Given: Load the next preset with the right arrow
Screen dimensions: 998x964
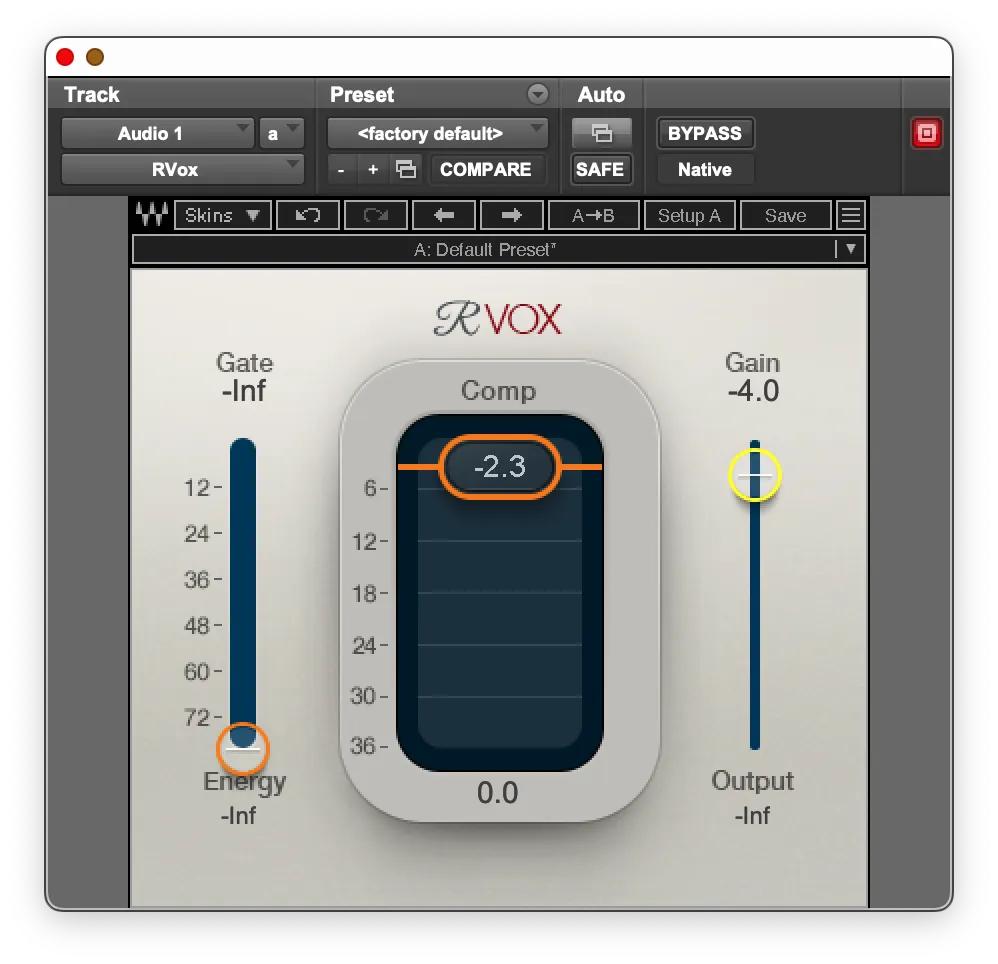Looking at the screenshot, I should tap(511, 214).
